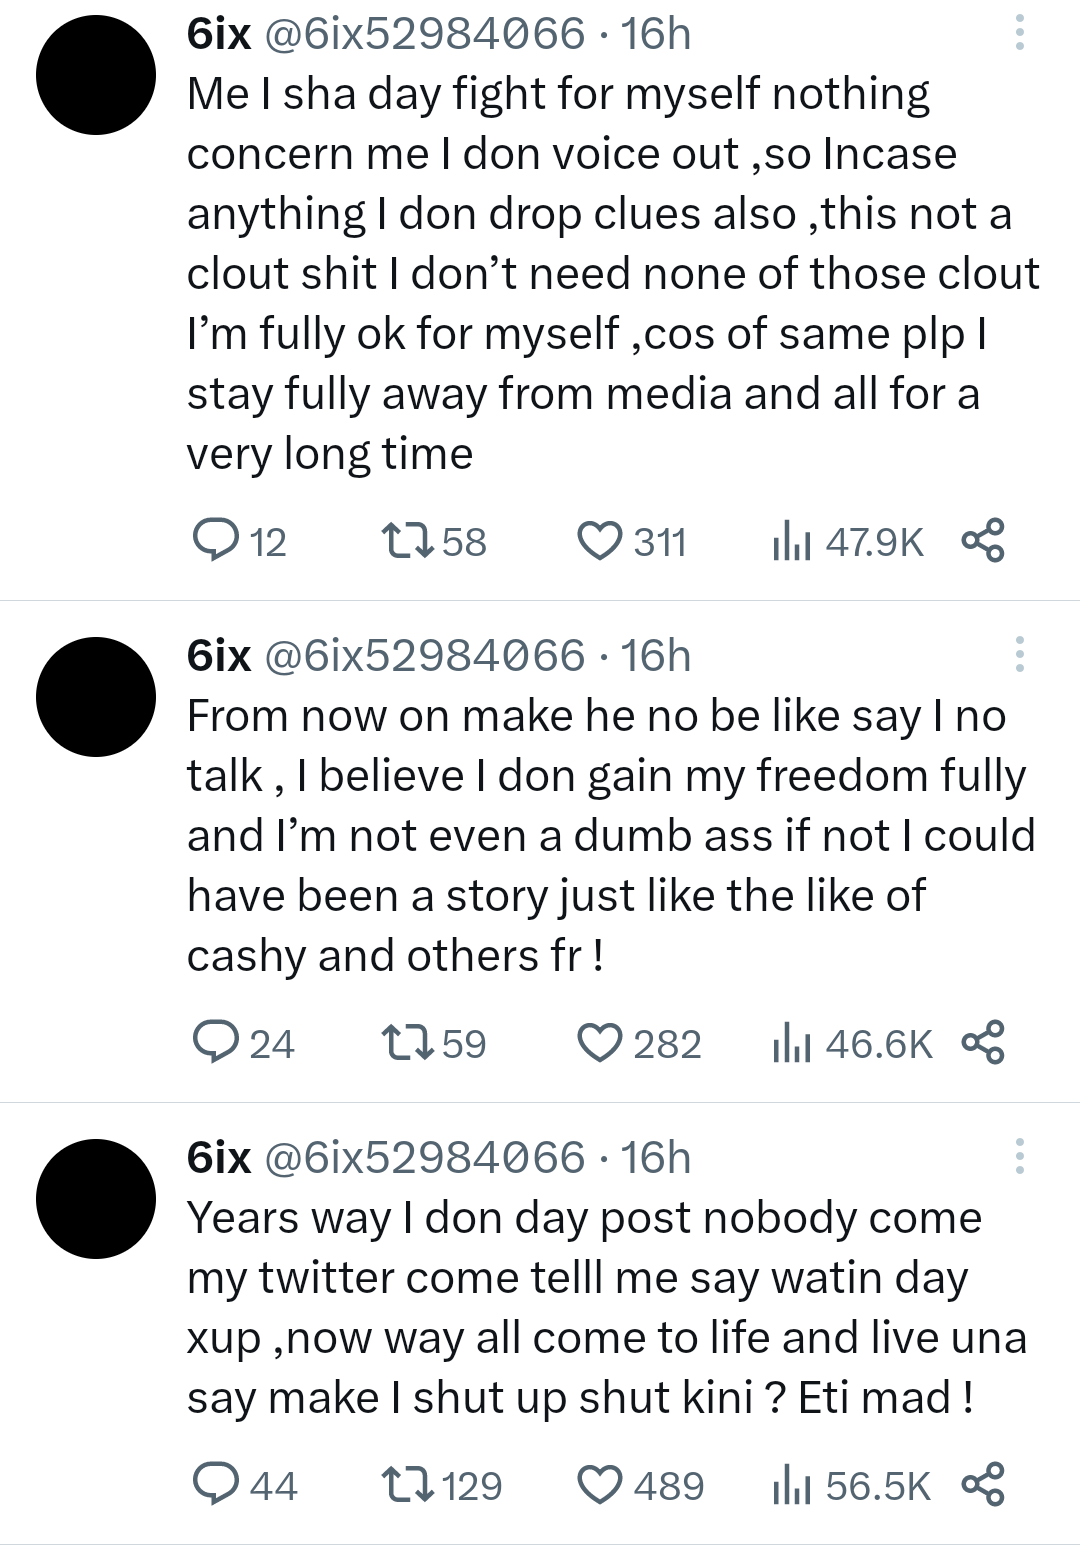The width and height of the screenshot is (1080, 1553).
Task: Open more options on the freedom tweet
Action: [x=1019, y=655]
